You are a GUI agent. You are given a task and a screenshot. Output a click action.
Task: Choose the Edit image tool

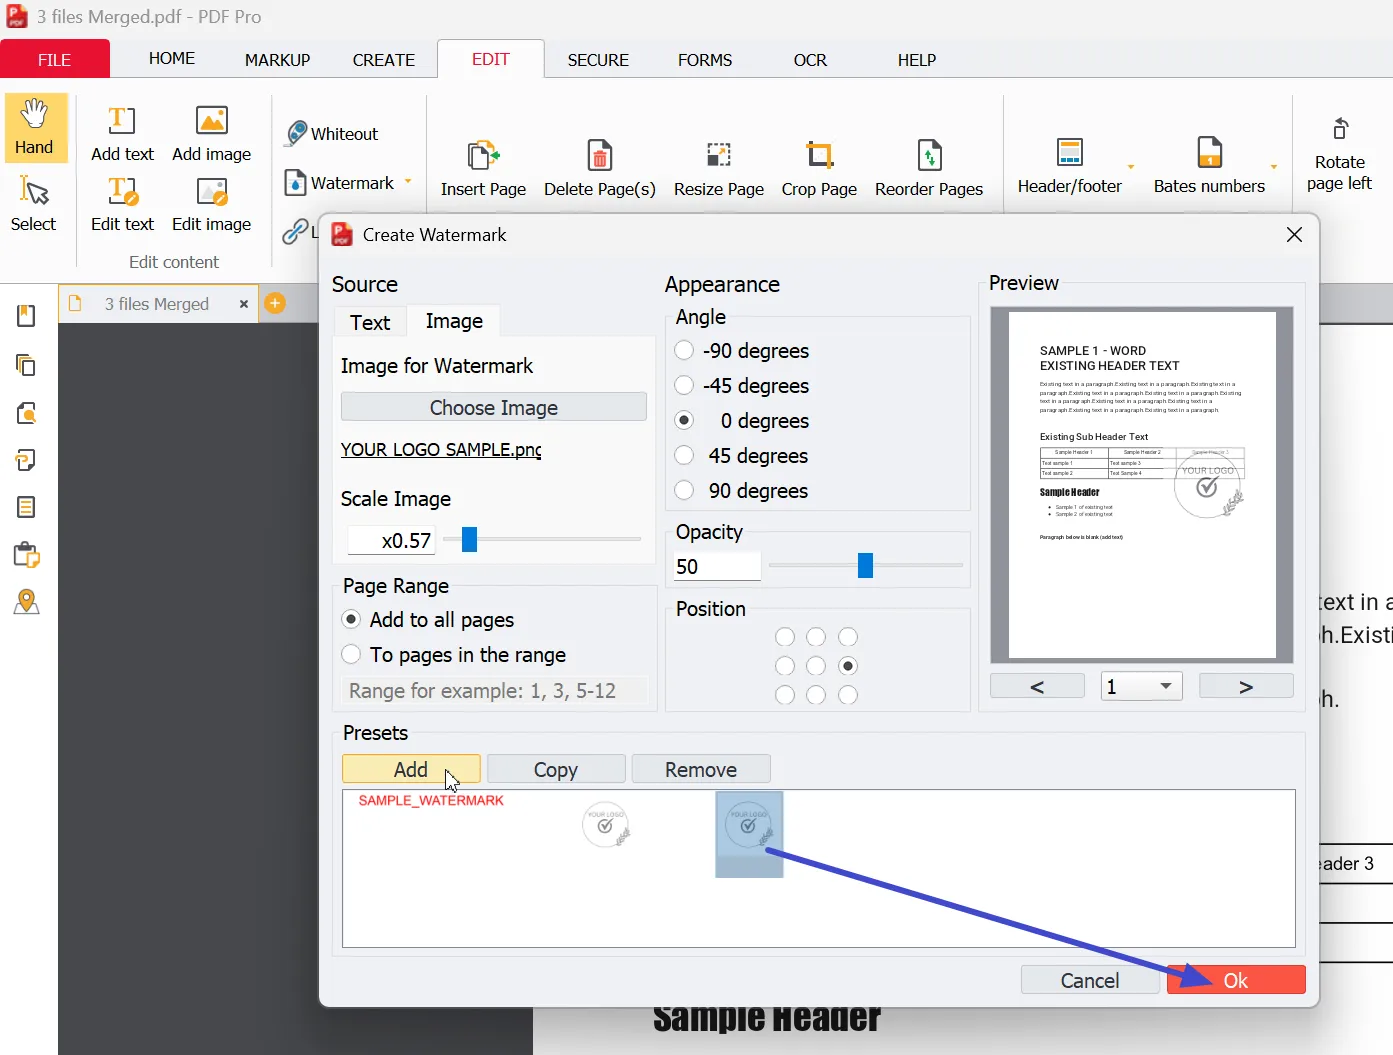212,204
